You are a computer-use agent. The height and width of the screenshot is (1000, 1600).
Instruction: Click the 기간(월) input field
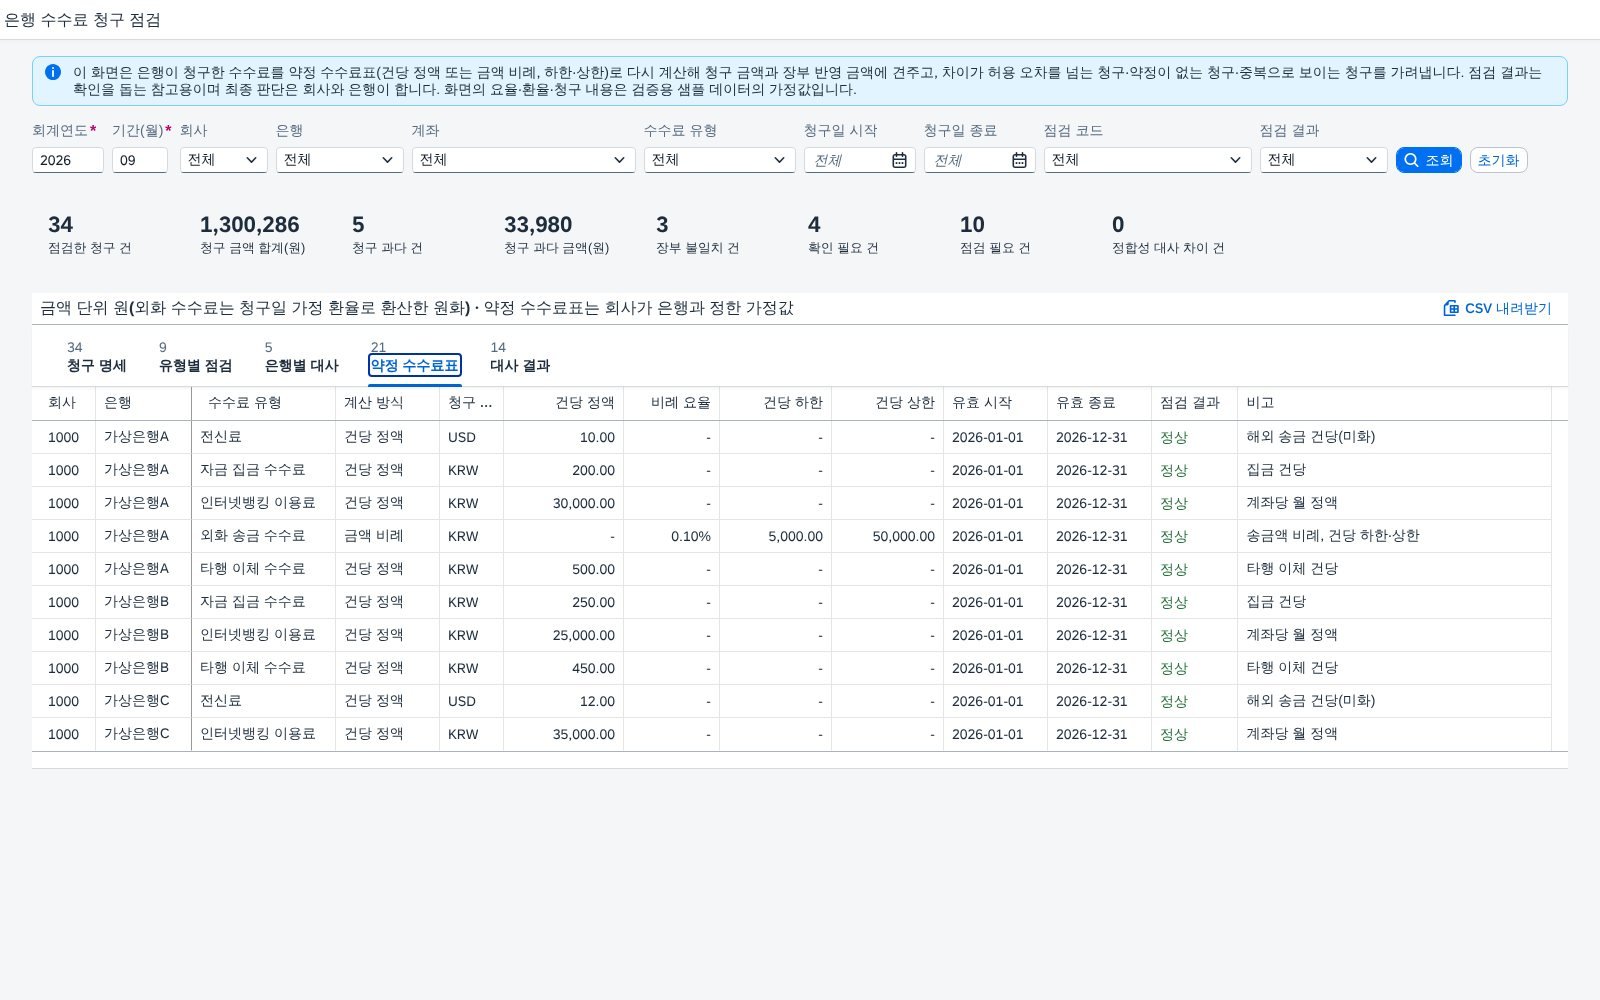coord(140,160)
